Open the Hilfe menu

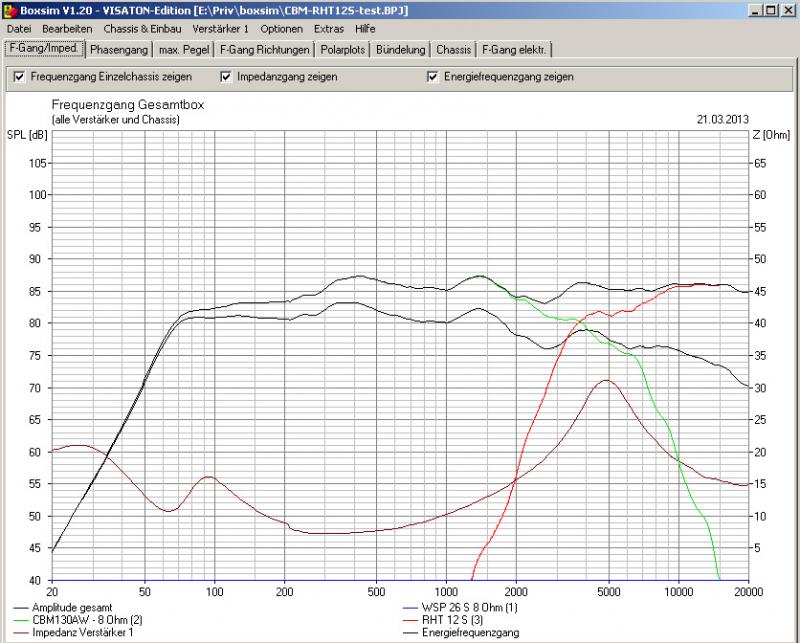point(365,29)
